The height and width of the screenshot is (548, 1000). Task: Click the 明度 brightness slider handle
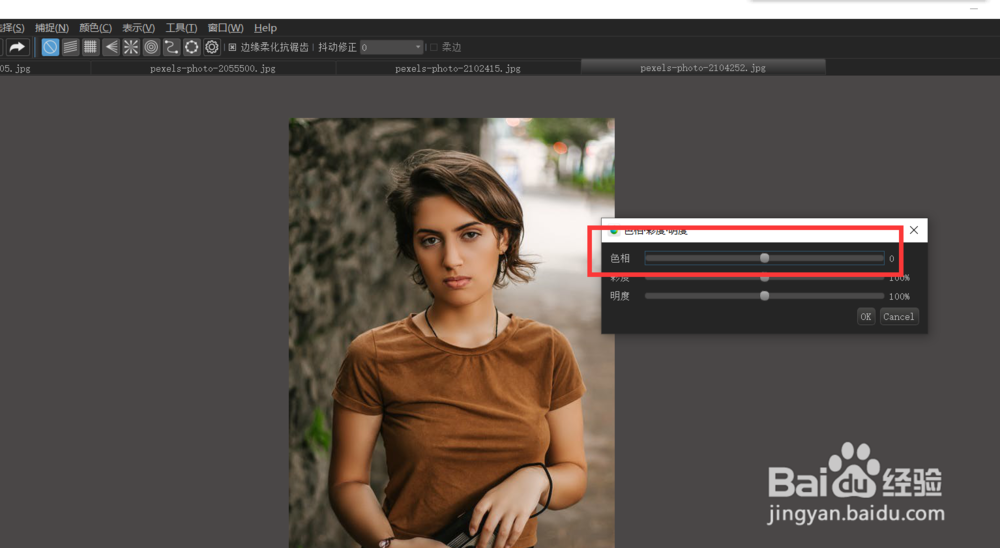[765, 296]
